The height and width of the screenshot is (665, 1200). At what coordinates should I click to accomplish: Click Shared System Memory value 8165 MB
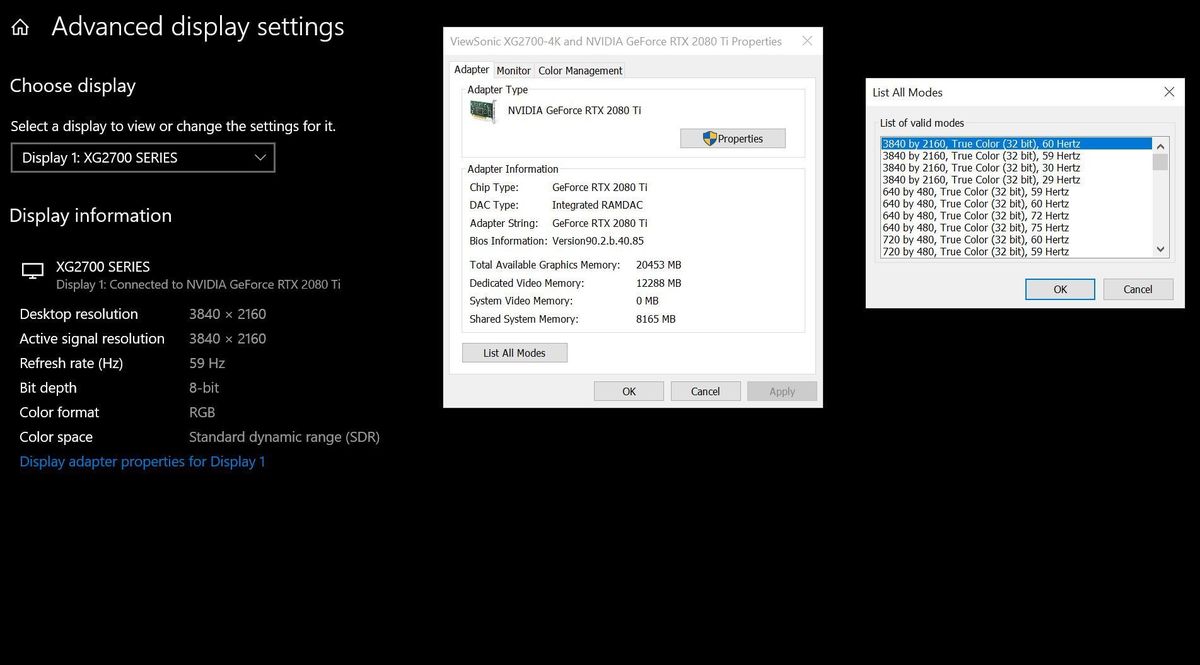(x=656, y=319)
